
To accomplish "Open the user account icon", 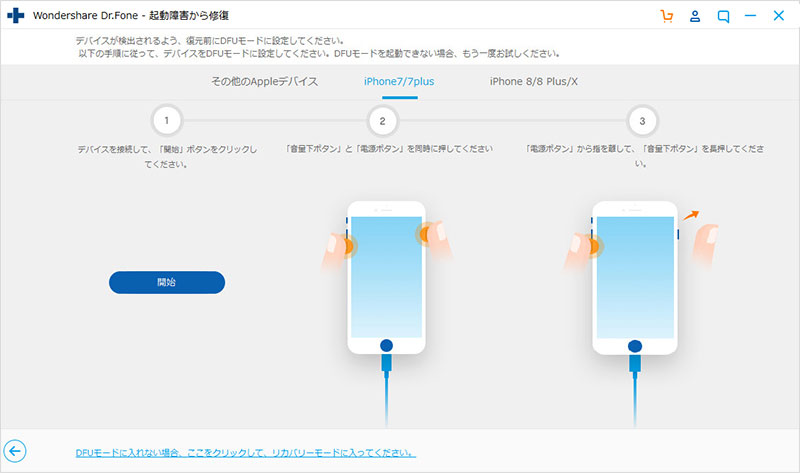I will pos(695,16).
